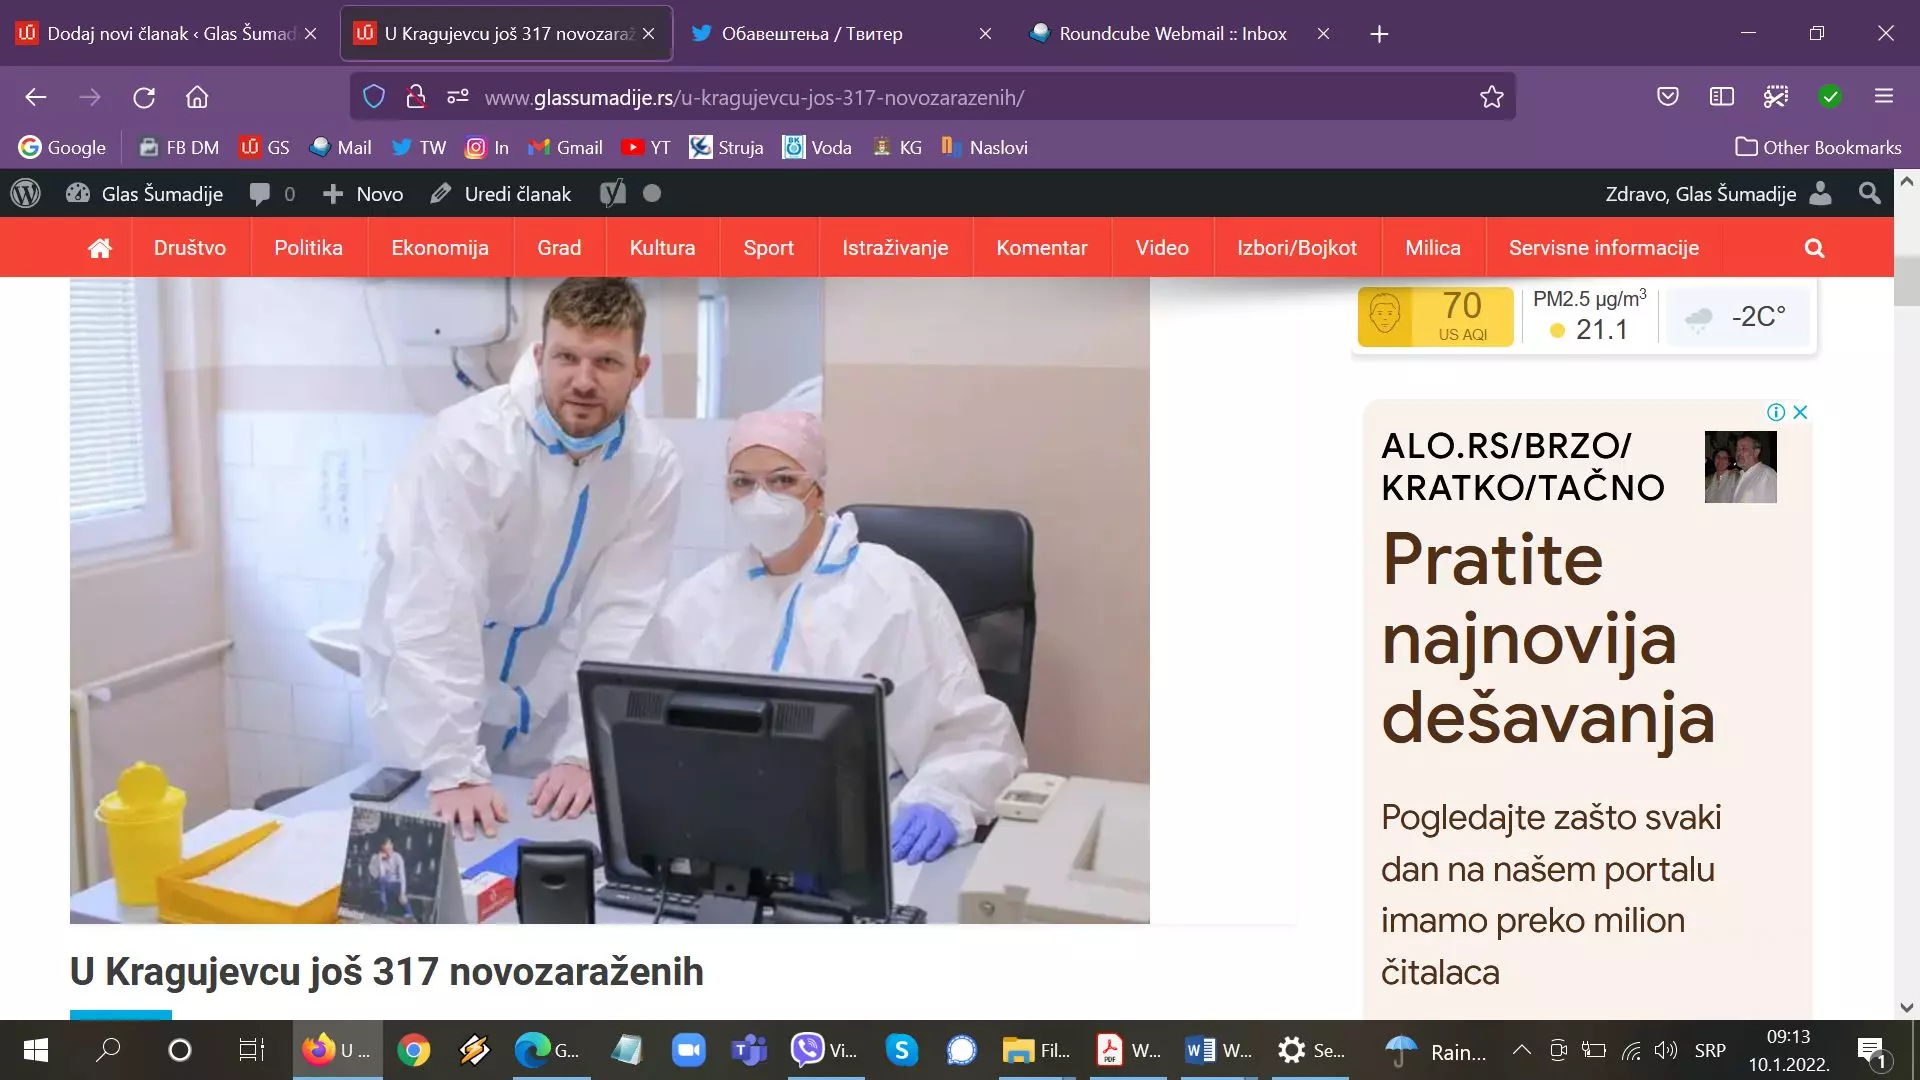Click Uredi članak to edit article
Screen dimensions: 1920x1080
click(501, 194)
